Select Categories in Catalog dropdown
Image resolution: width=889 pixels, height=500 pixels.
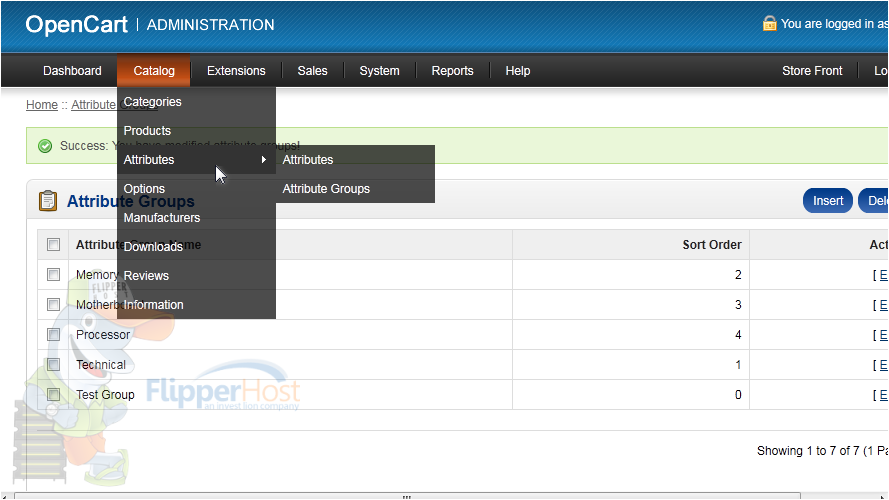[196, 102]
